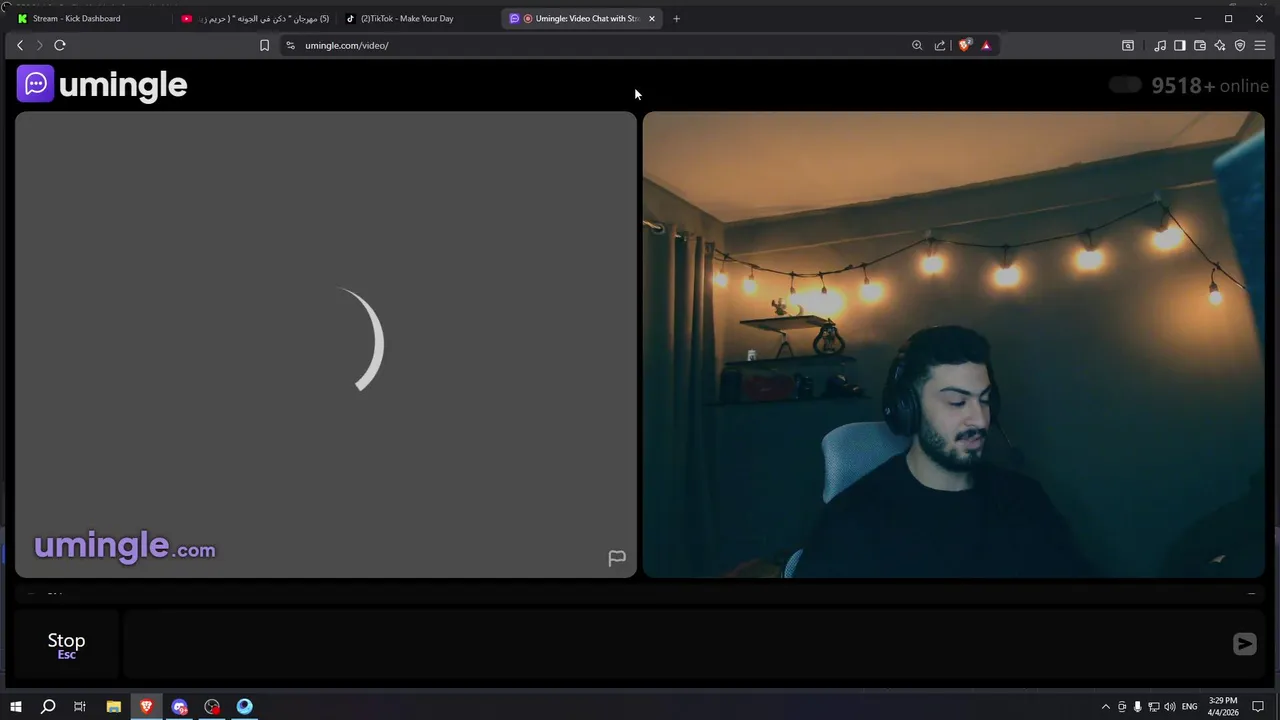The image size is (1280, 720).
Task: Go back with browser back arrow
Action: [20, 45]
